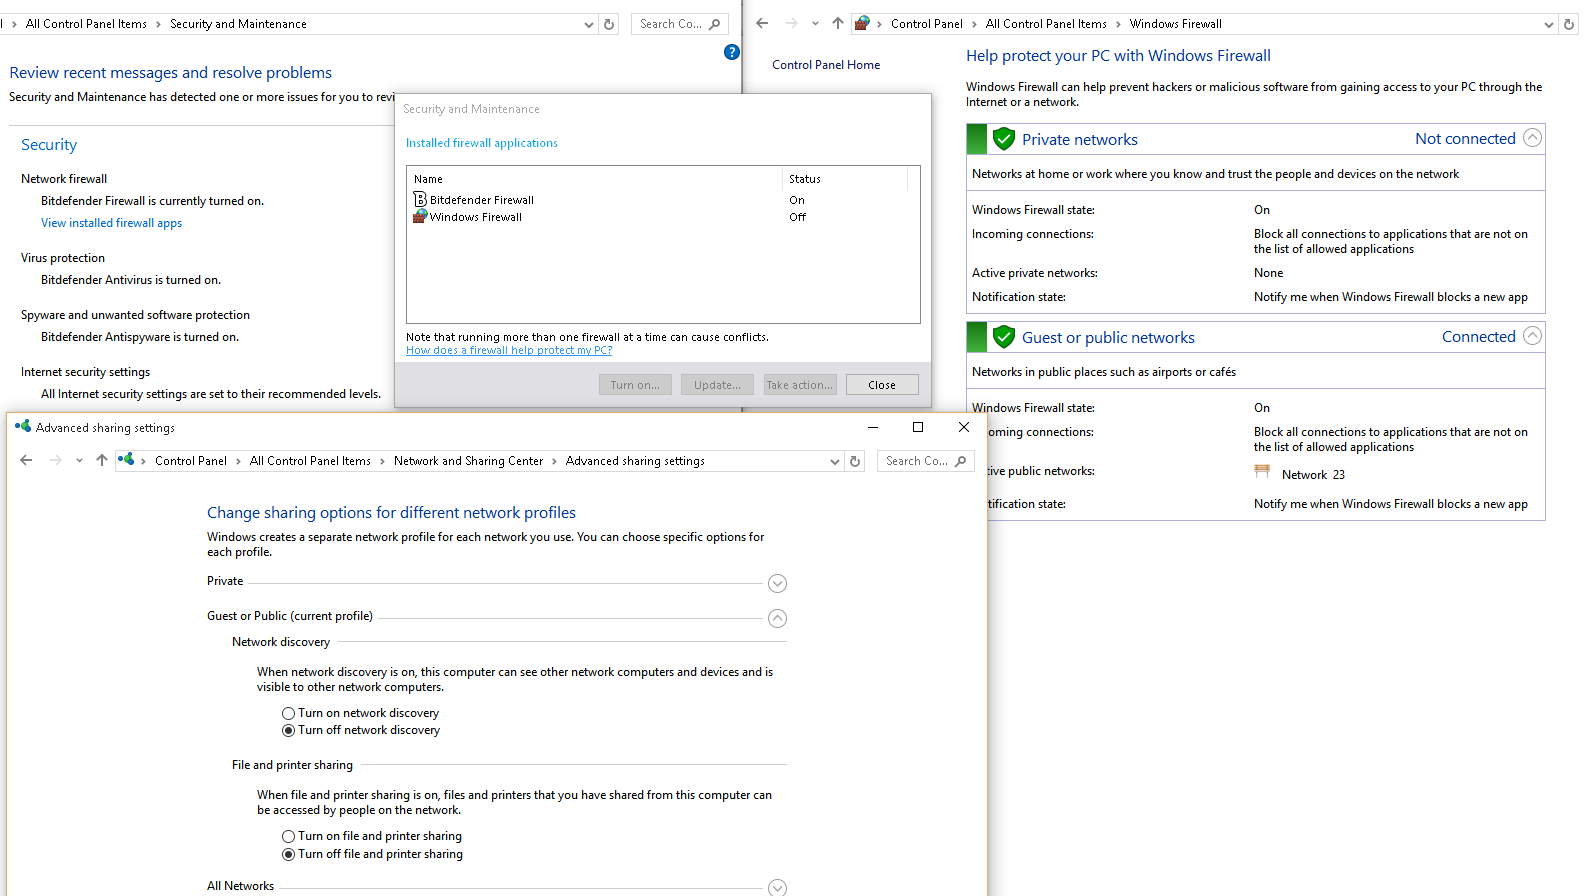1585x896 pixels.
Task: Expand the All Networks section
Action: click(777, 887)
